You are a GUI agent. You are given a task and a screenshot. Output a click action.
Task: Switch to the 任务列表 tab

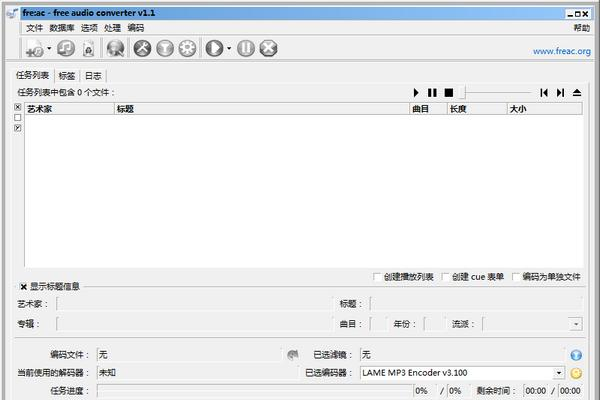pos(33,75)
